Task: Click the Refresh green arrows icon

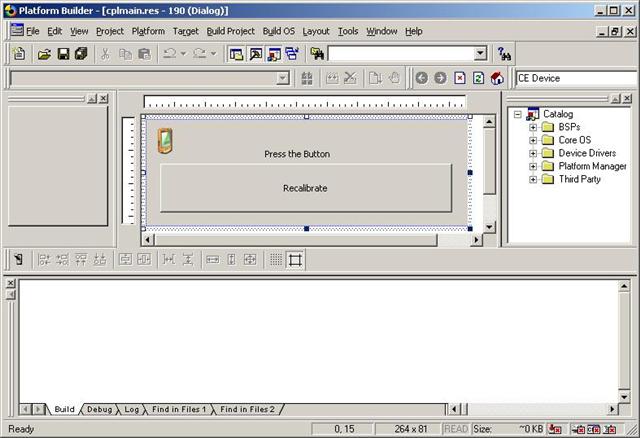Action: click(478, 78)
